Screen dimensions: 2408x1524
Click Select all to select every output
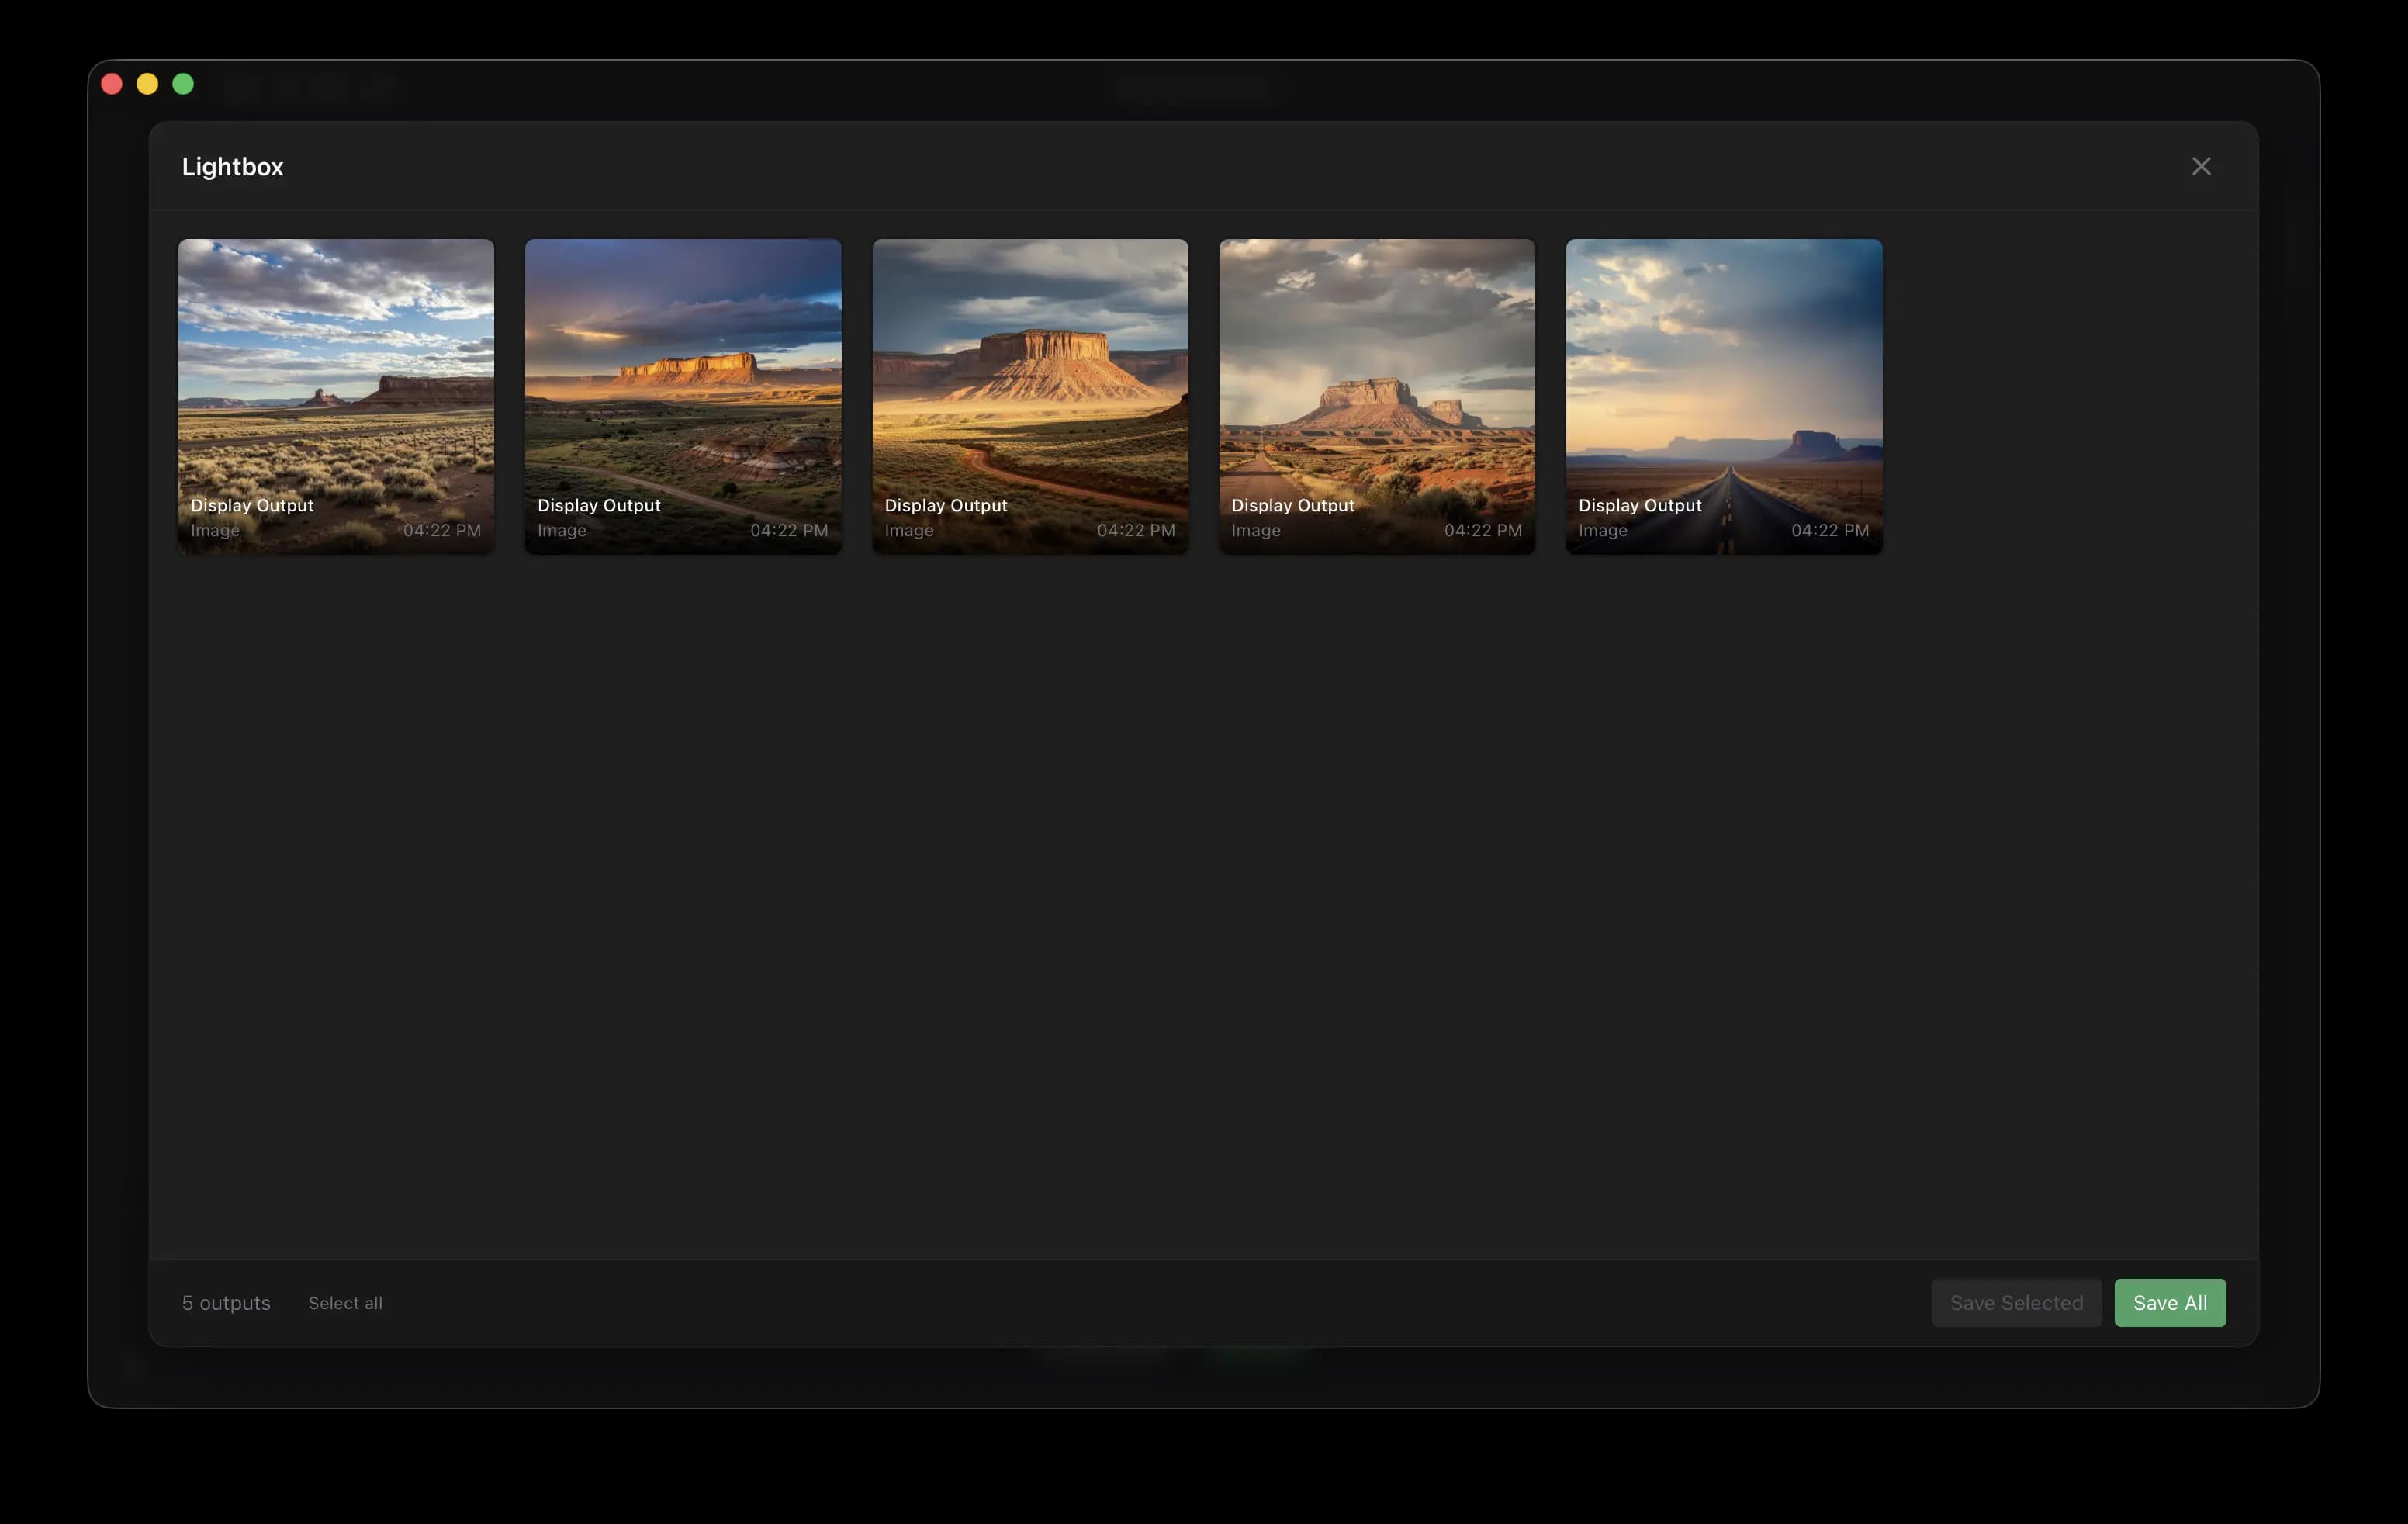coord(344,1302)
